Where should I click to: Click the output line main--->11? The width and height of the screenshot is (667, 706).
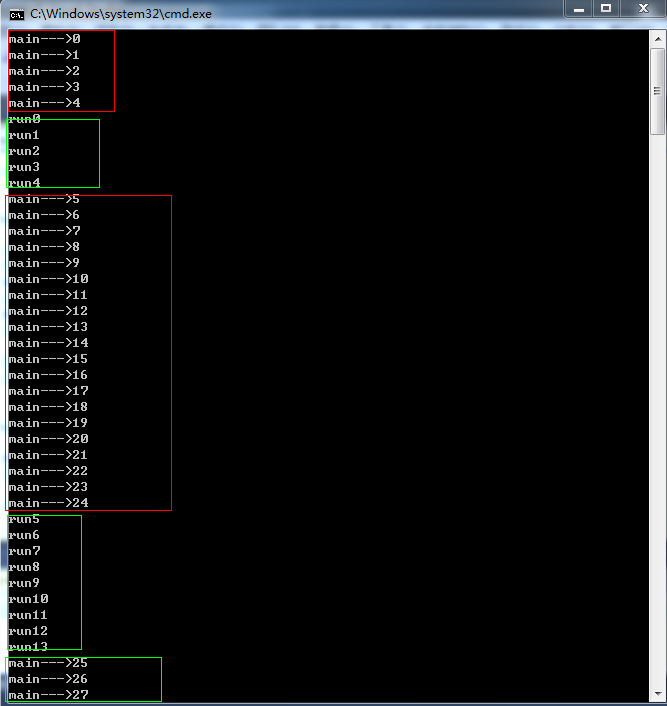pos(48,295)
